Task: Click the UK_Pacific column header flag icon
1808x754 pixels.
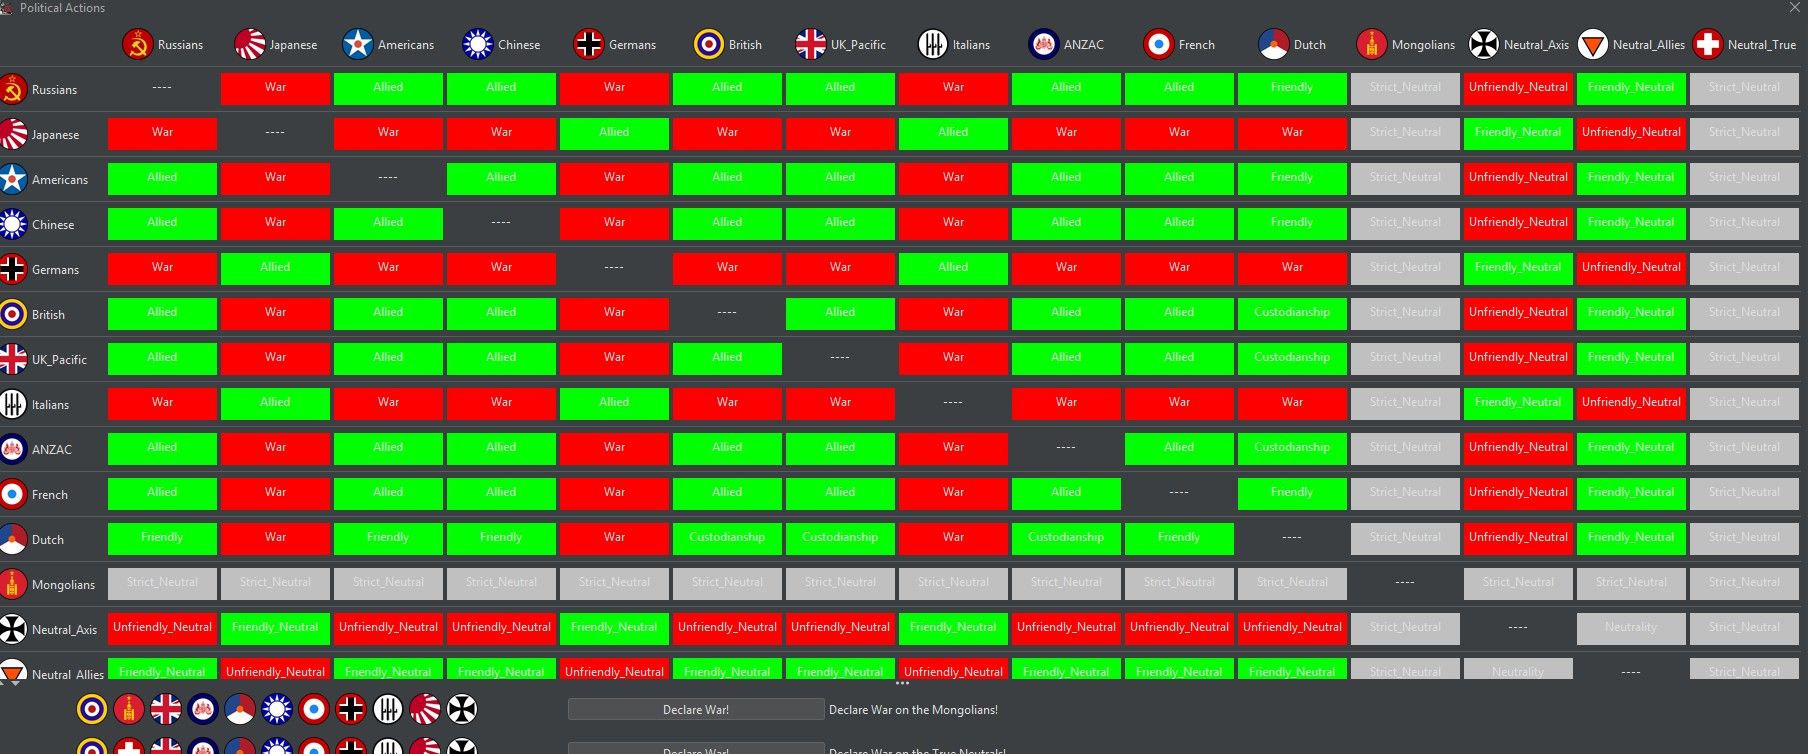Action: 811,44
